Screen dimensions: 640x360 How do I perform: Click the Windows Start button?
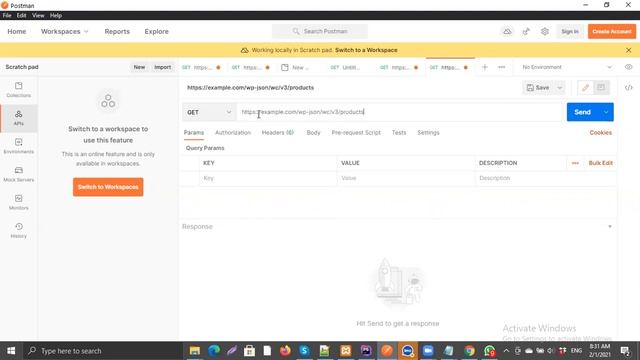pyautogui.click(x=11, y=351)
